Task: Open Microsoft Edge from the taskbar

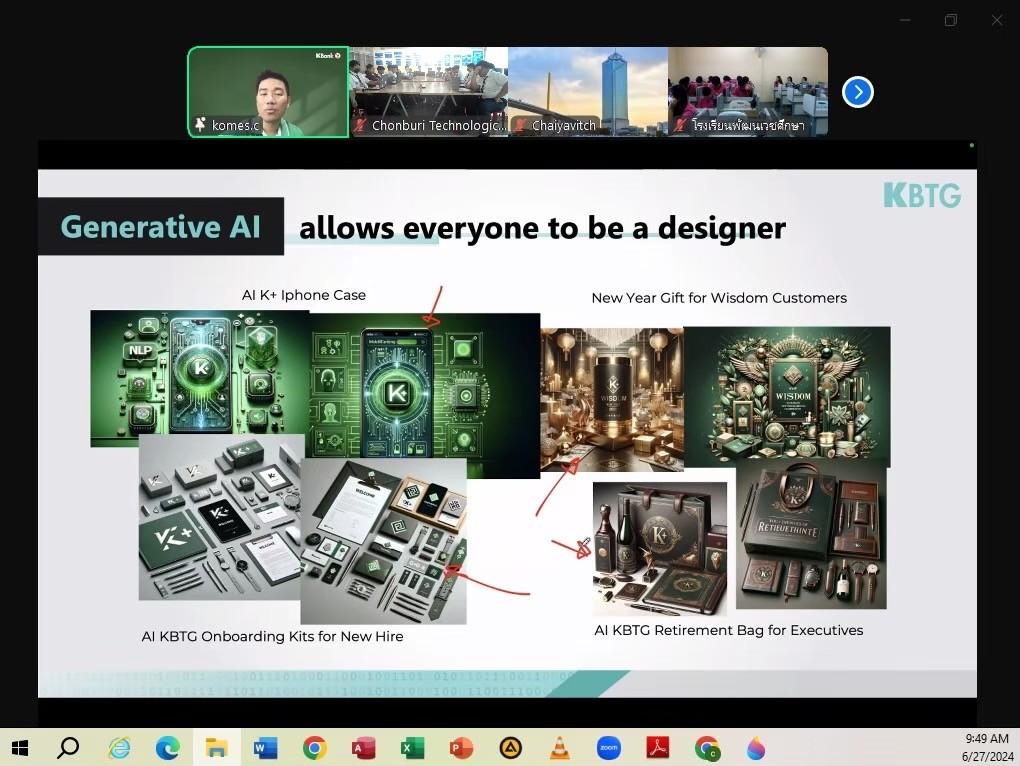Action: click(168, 747)
